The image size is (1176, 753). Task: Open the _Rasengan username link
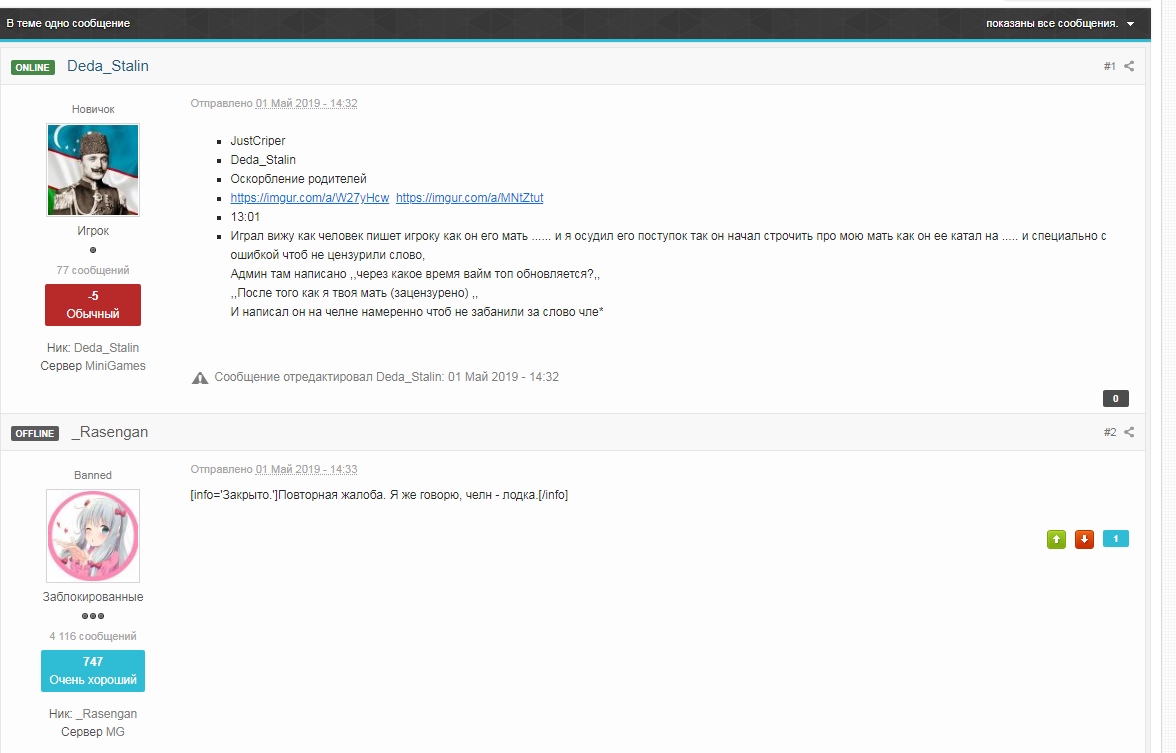point(110,432)
